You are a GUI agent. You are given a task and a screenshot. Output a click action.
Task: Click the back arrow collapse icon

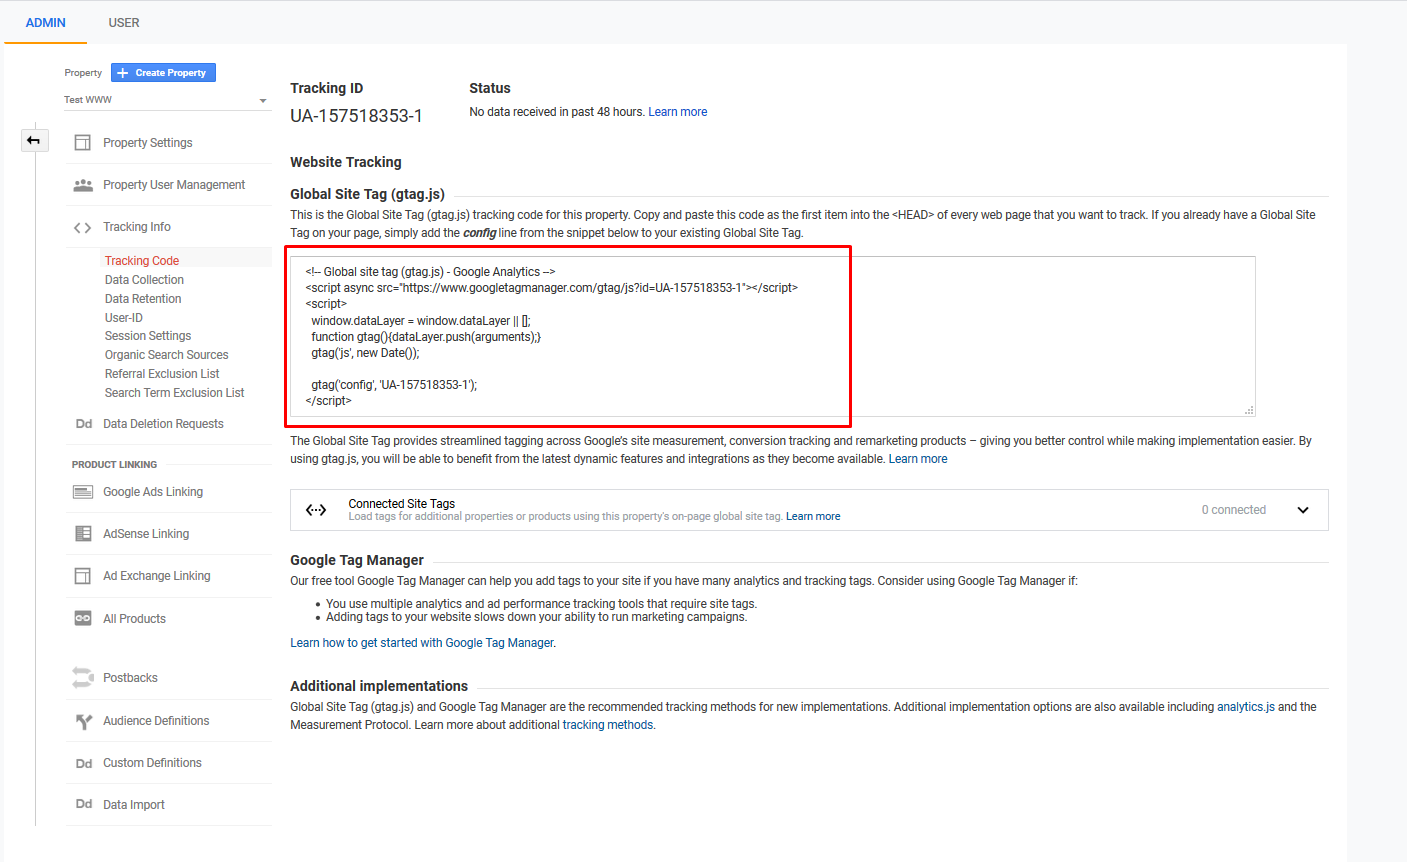click(34, 140)
